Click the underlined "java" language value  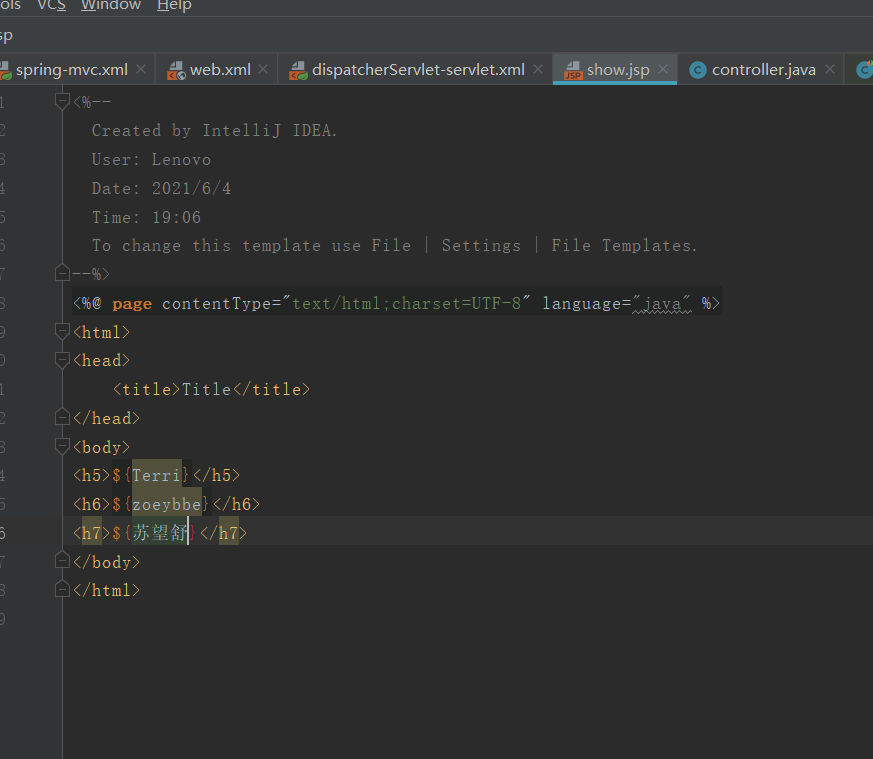point(662,303)
